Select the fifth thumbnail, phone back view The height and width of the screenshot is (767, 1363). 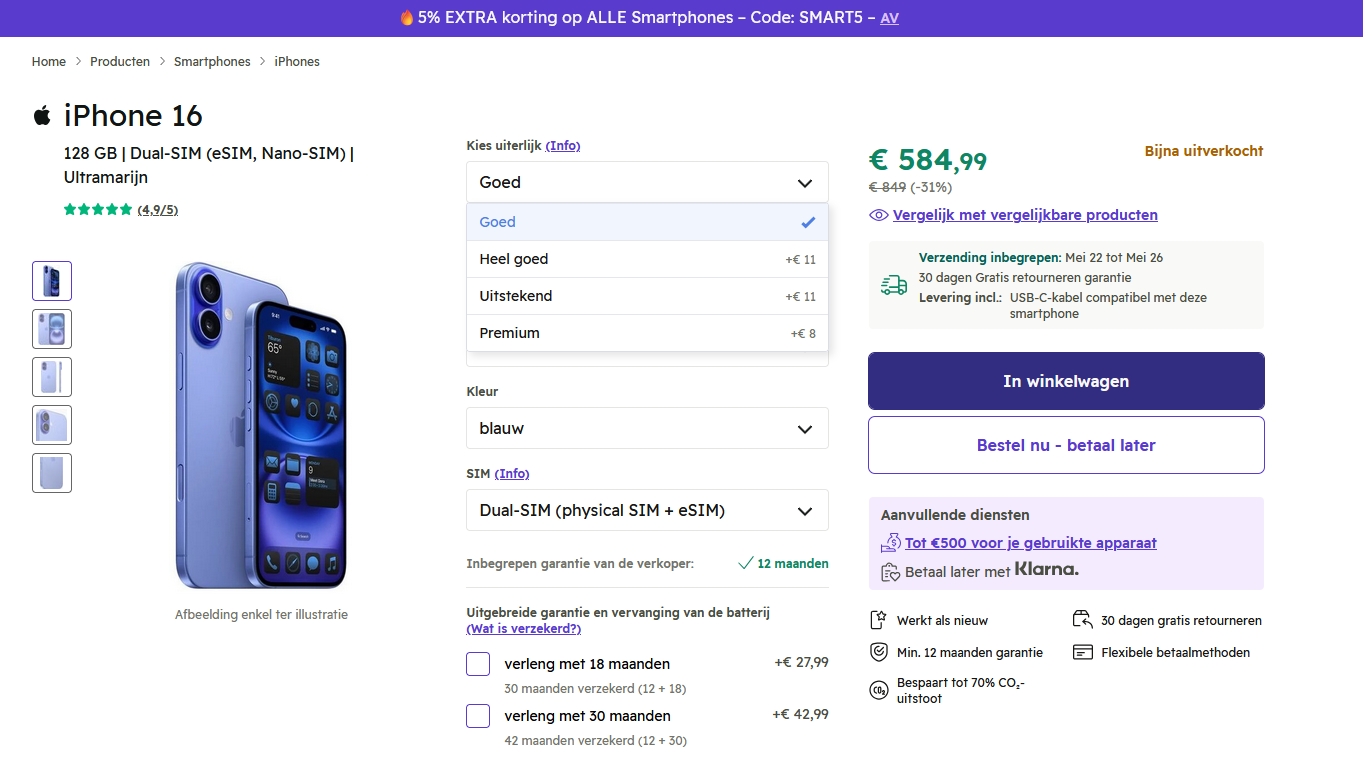(52, 473)
